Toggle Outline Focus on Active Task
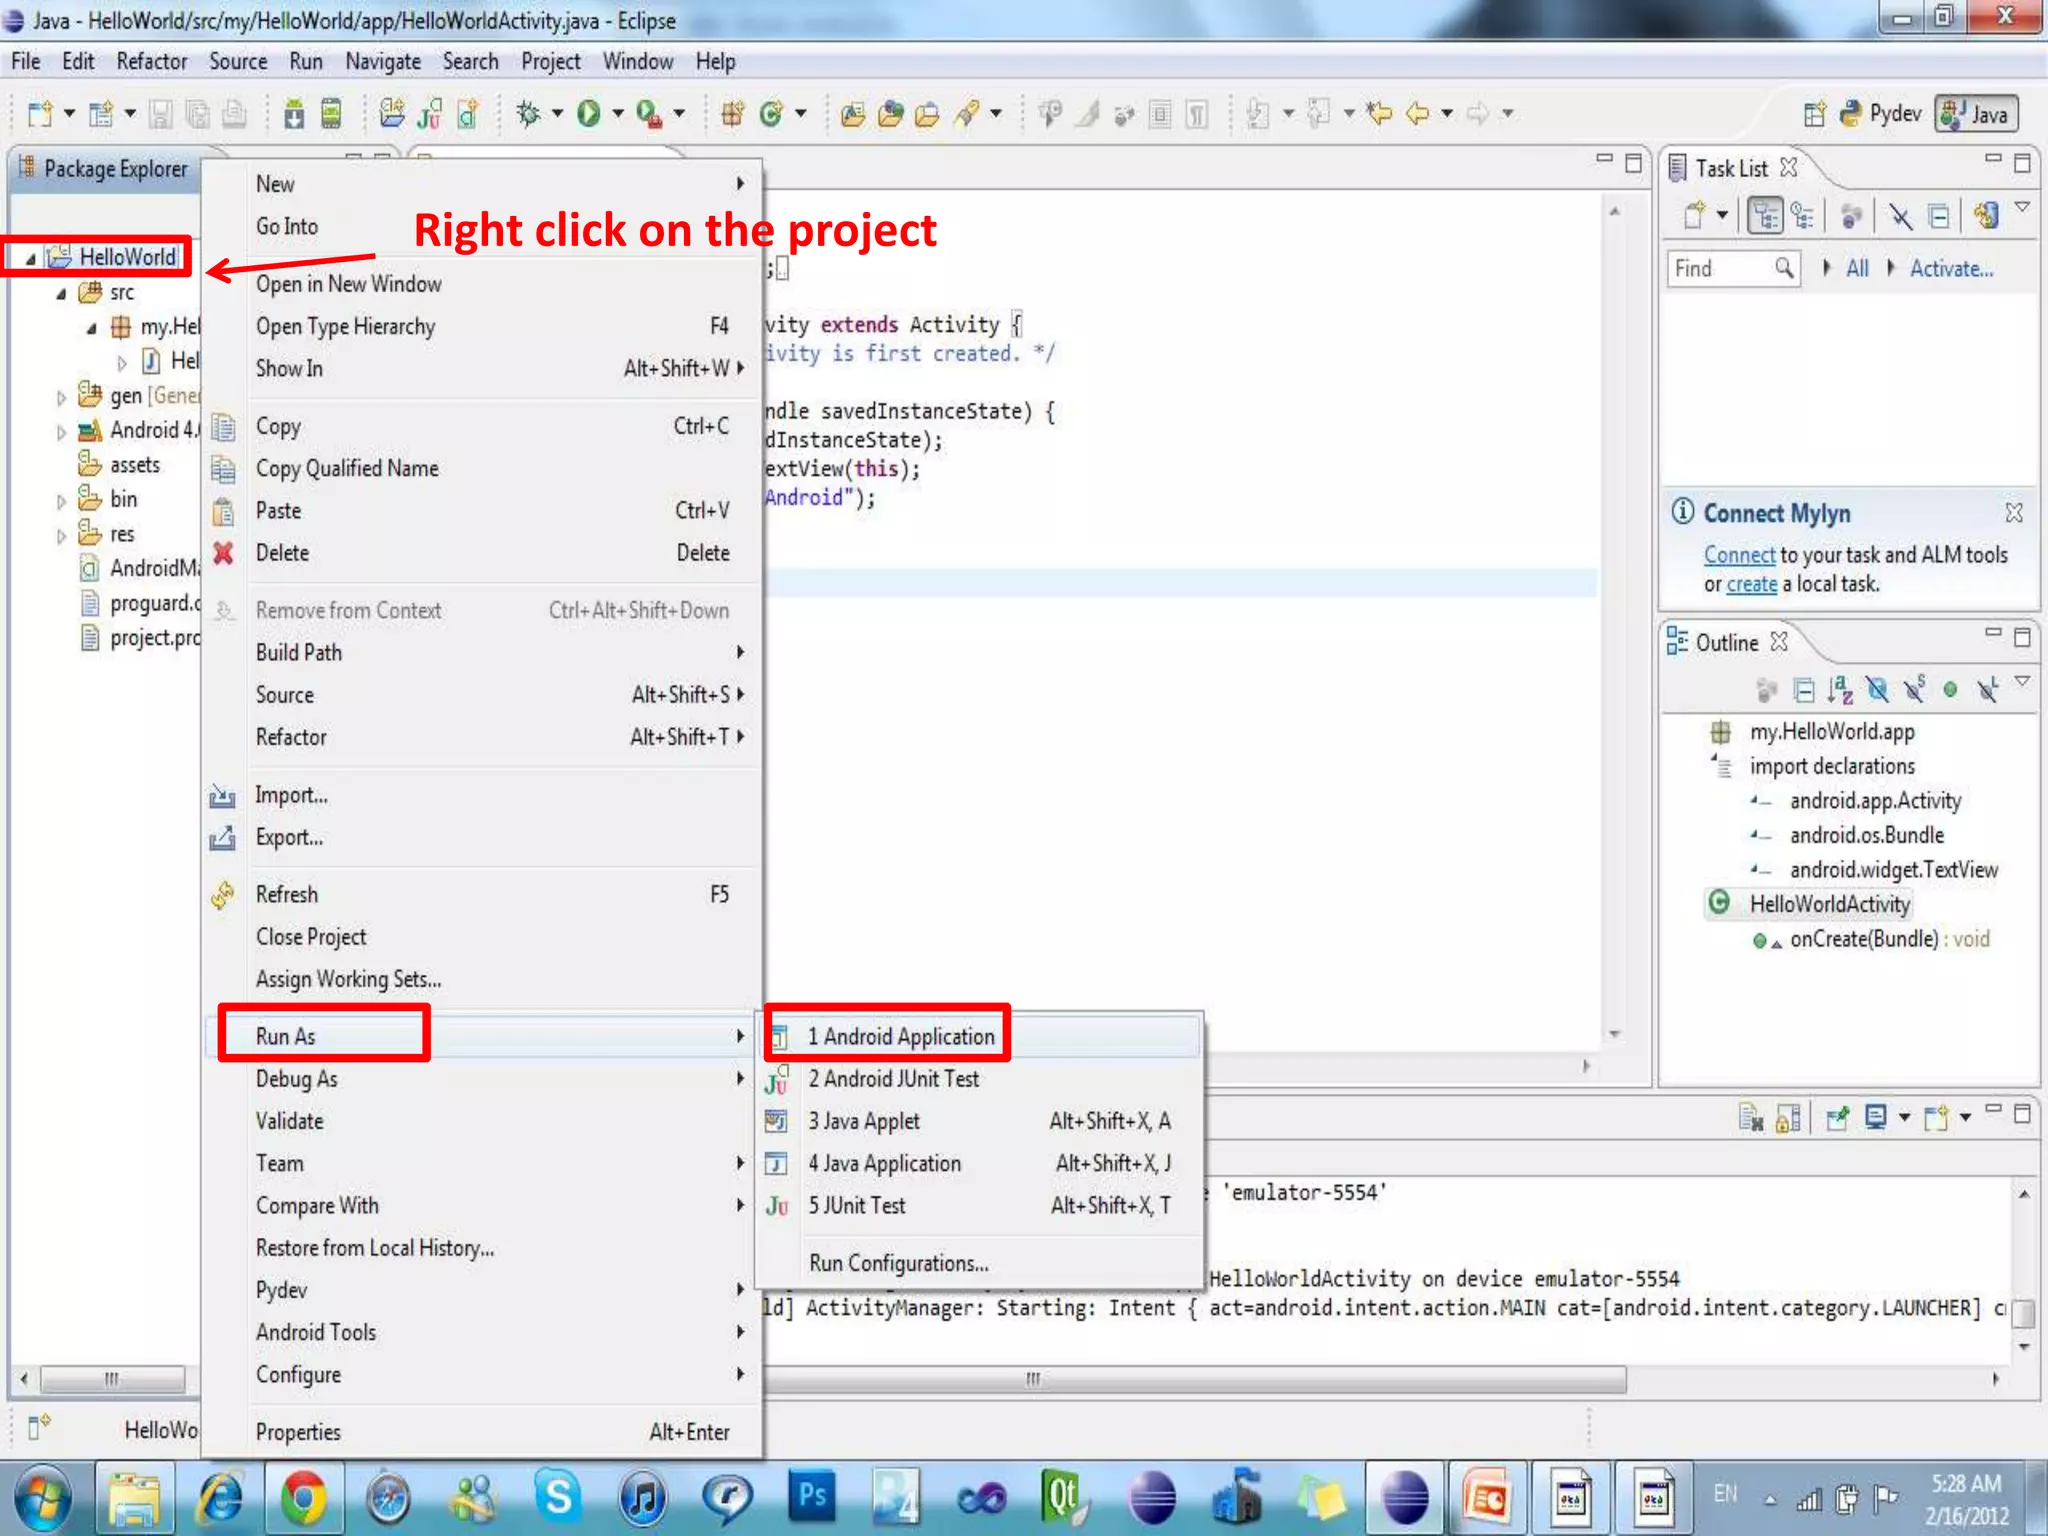 [x=1767, y=689]
